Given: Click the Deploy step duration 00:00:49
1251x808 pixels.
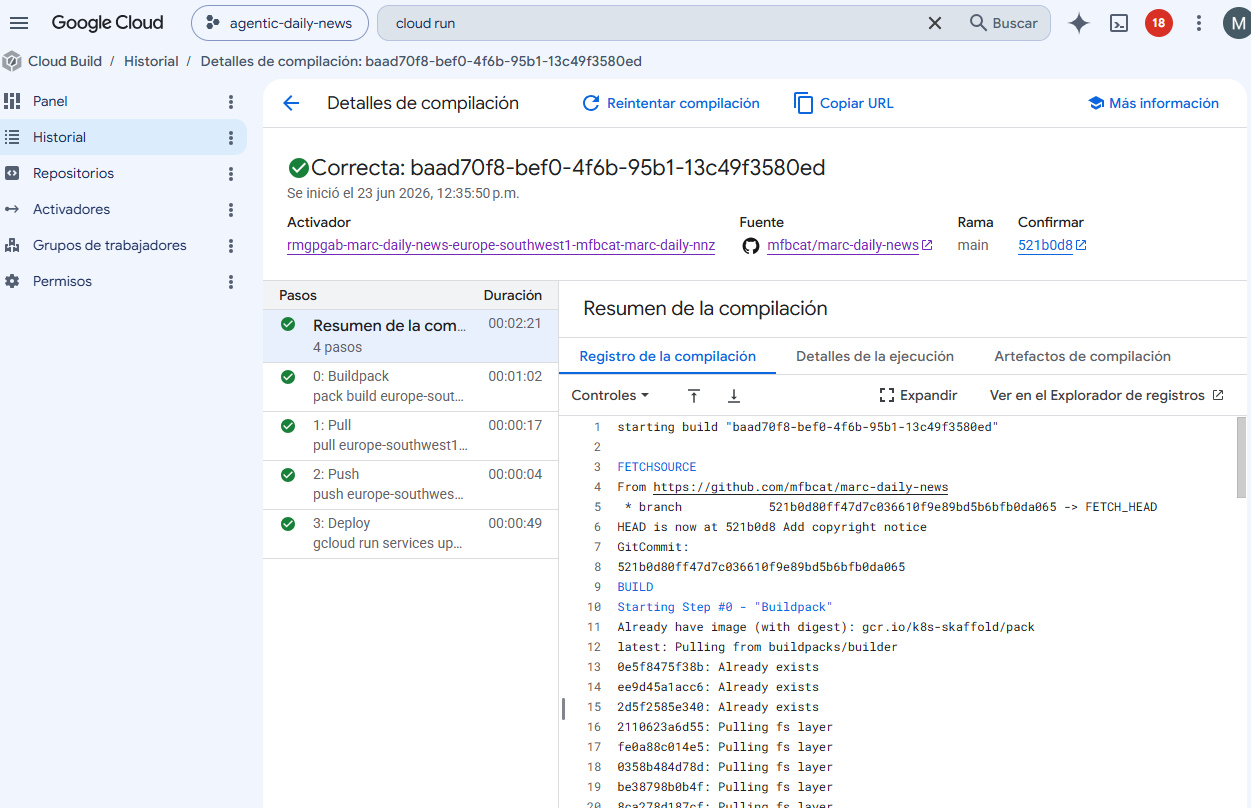Looking at the screenshot, I should (x=515, y=523).
